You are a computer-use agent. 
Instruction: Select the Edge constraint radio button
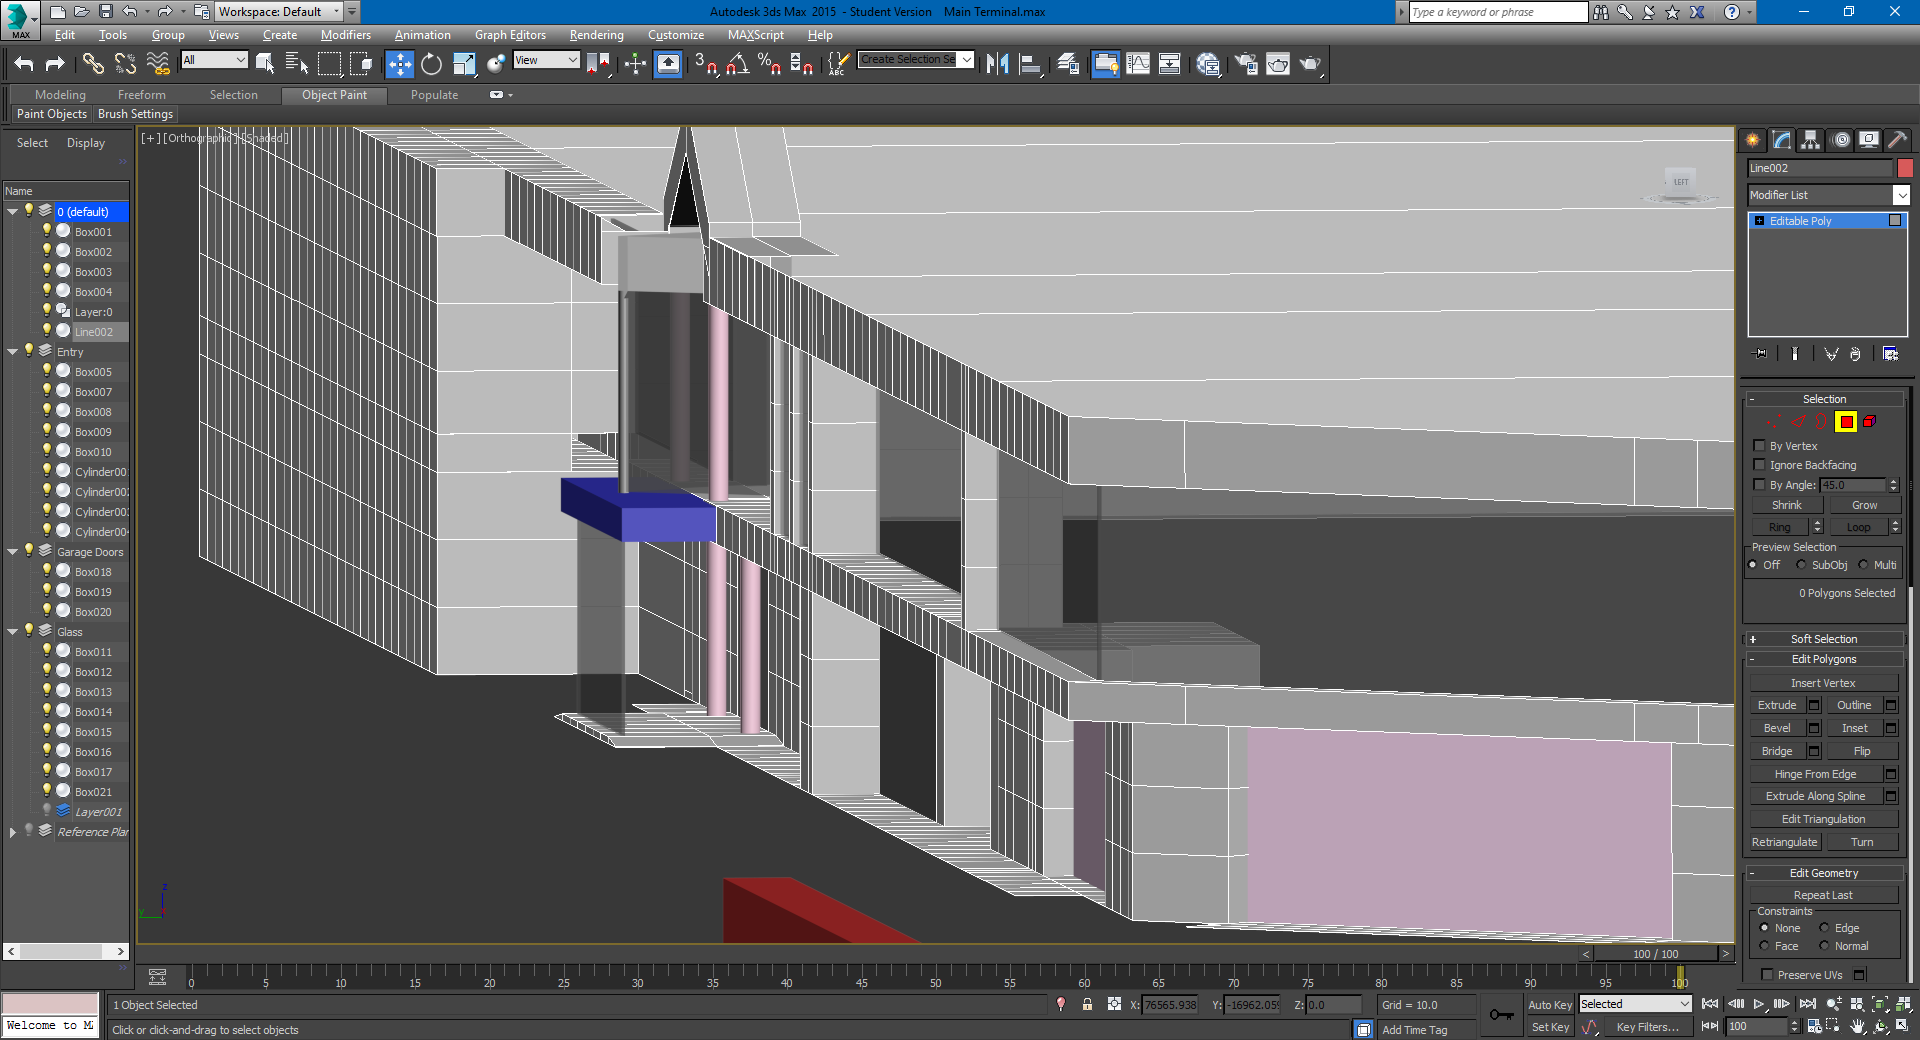point(1824,928)
